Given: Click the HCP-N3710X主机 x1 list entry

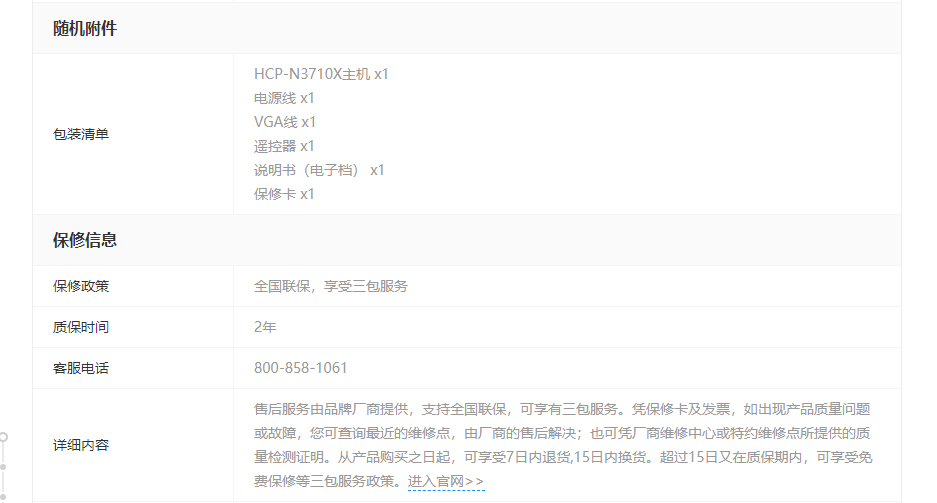Looking at the screenshot, I should coord(321,74).
